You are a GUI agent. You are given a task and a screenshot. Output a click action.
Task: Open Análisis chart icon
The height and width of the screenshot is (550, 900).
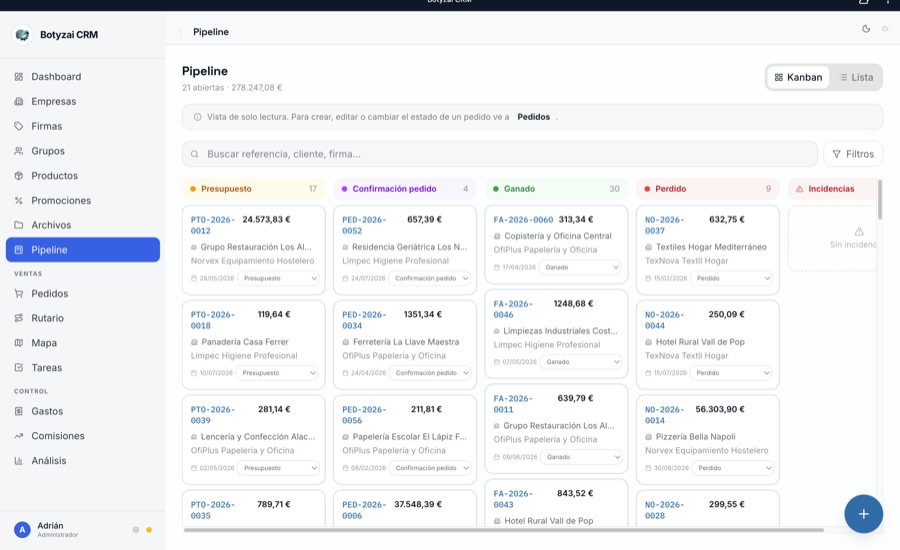pos(18,460)
